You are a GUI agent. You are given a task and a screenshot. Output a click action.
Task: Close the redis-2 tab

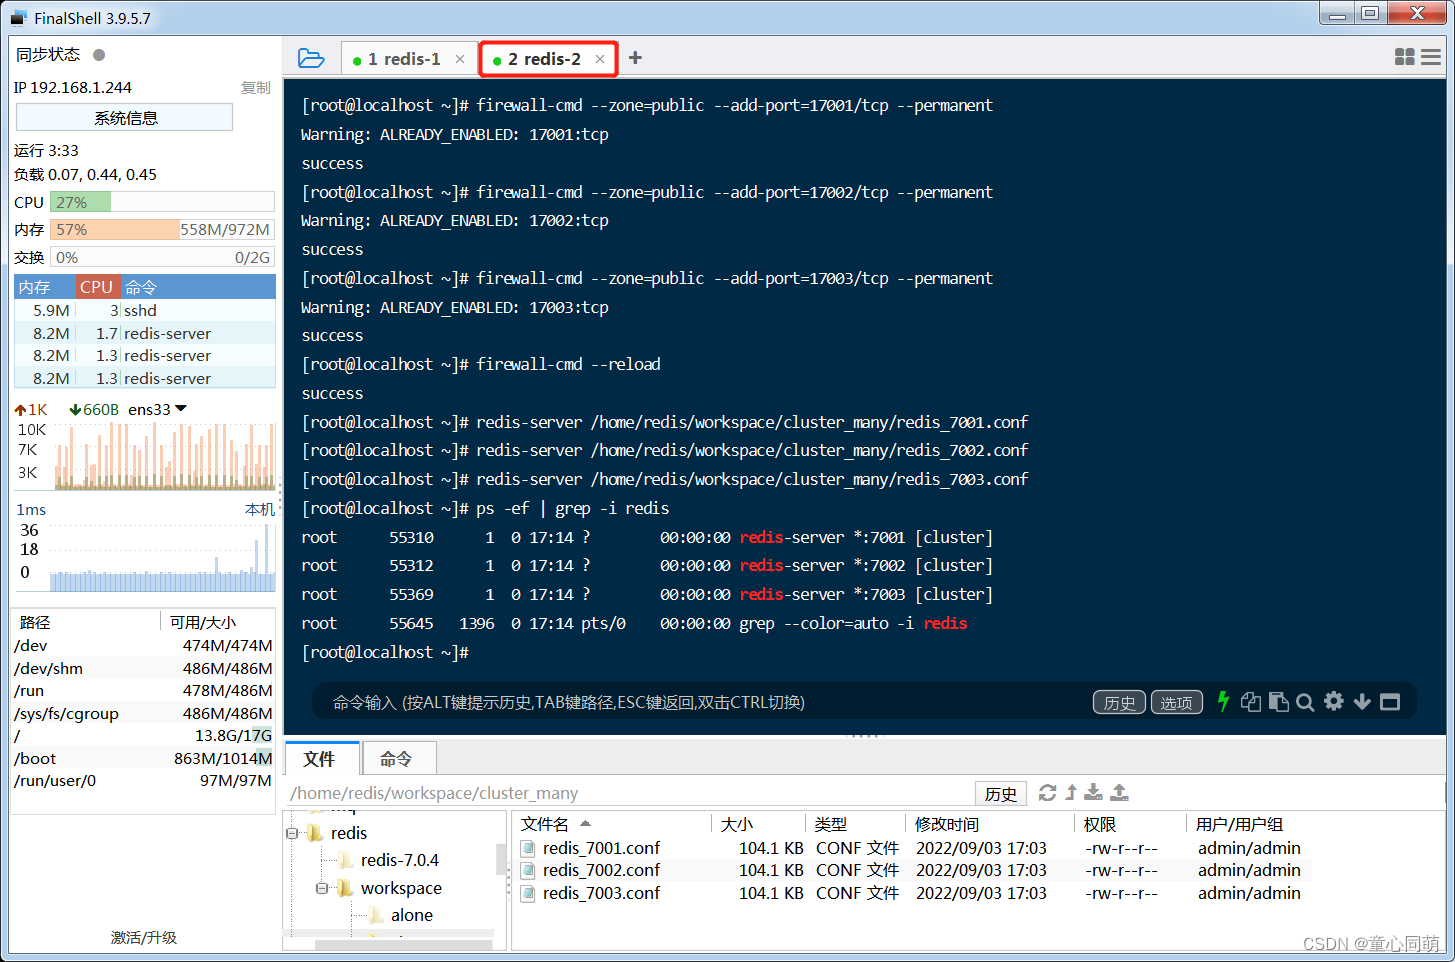point(600,59)
